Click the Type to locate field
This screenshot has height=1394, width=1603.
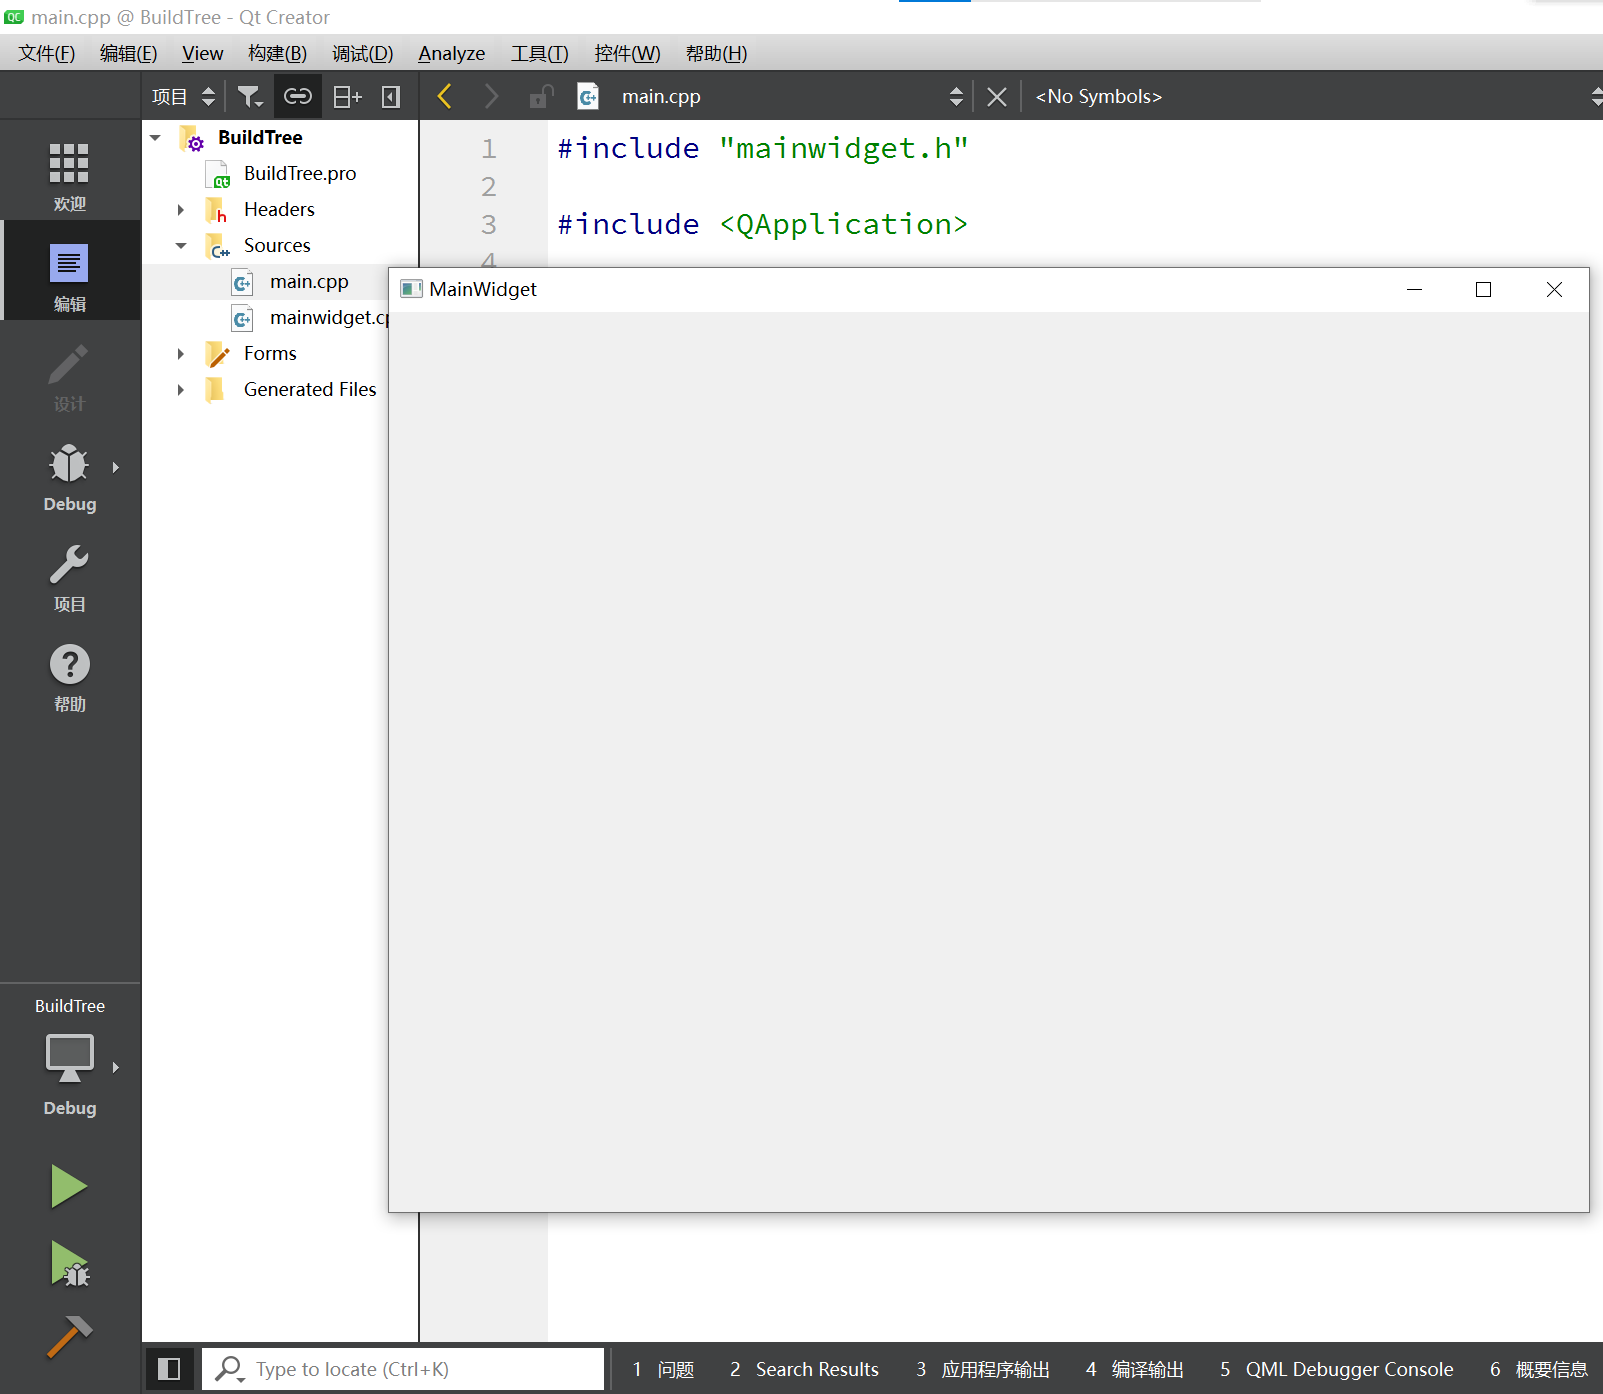403,1369
